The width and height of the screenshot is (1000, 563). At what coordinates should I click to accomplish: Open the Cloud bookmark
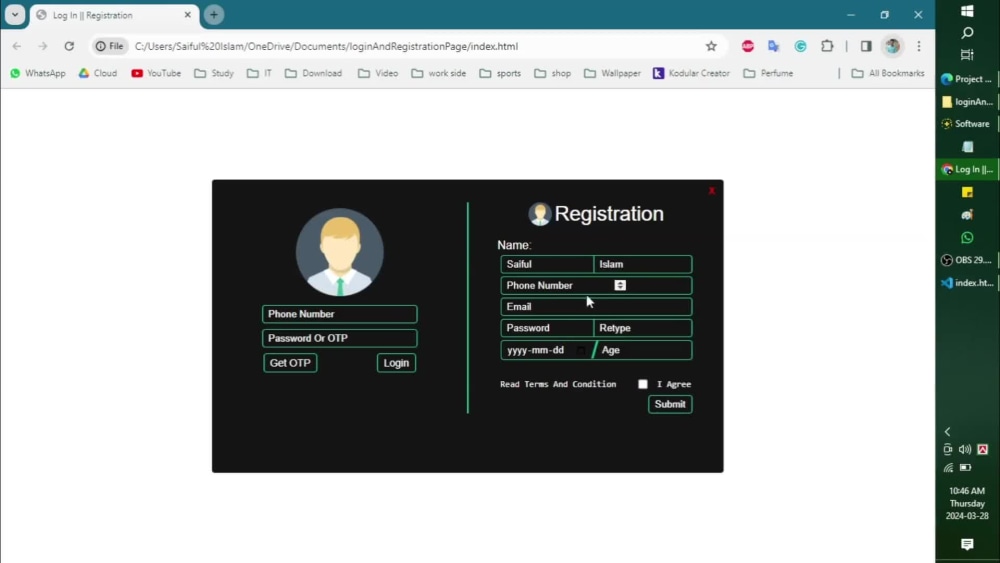pos(98,73)
